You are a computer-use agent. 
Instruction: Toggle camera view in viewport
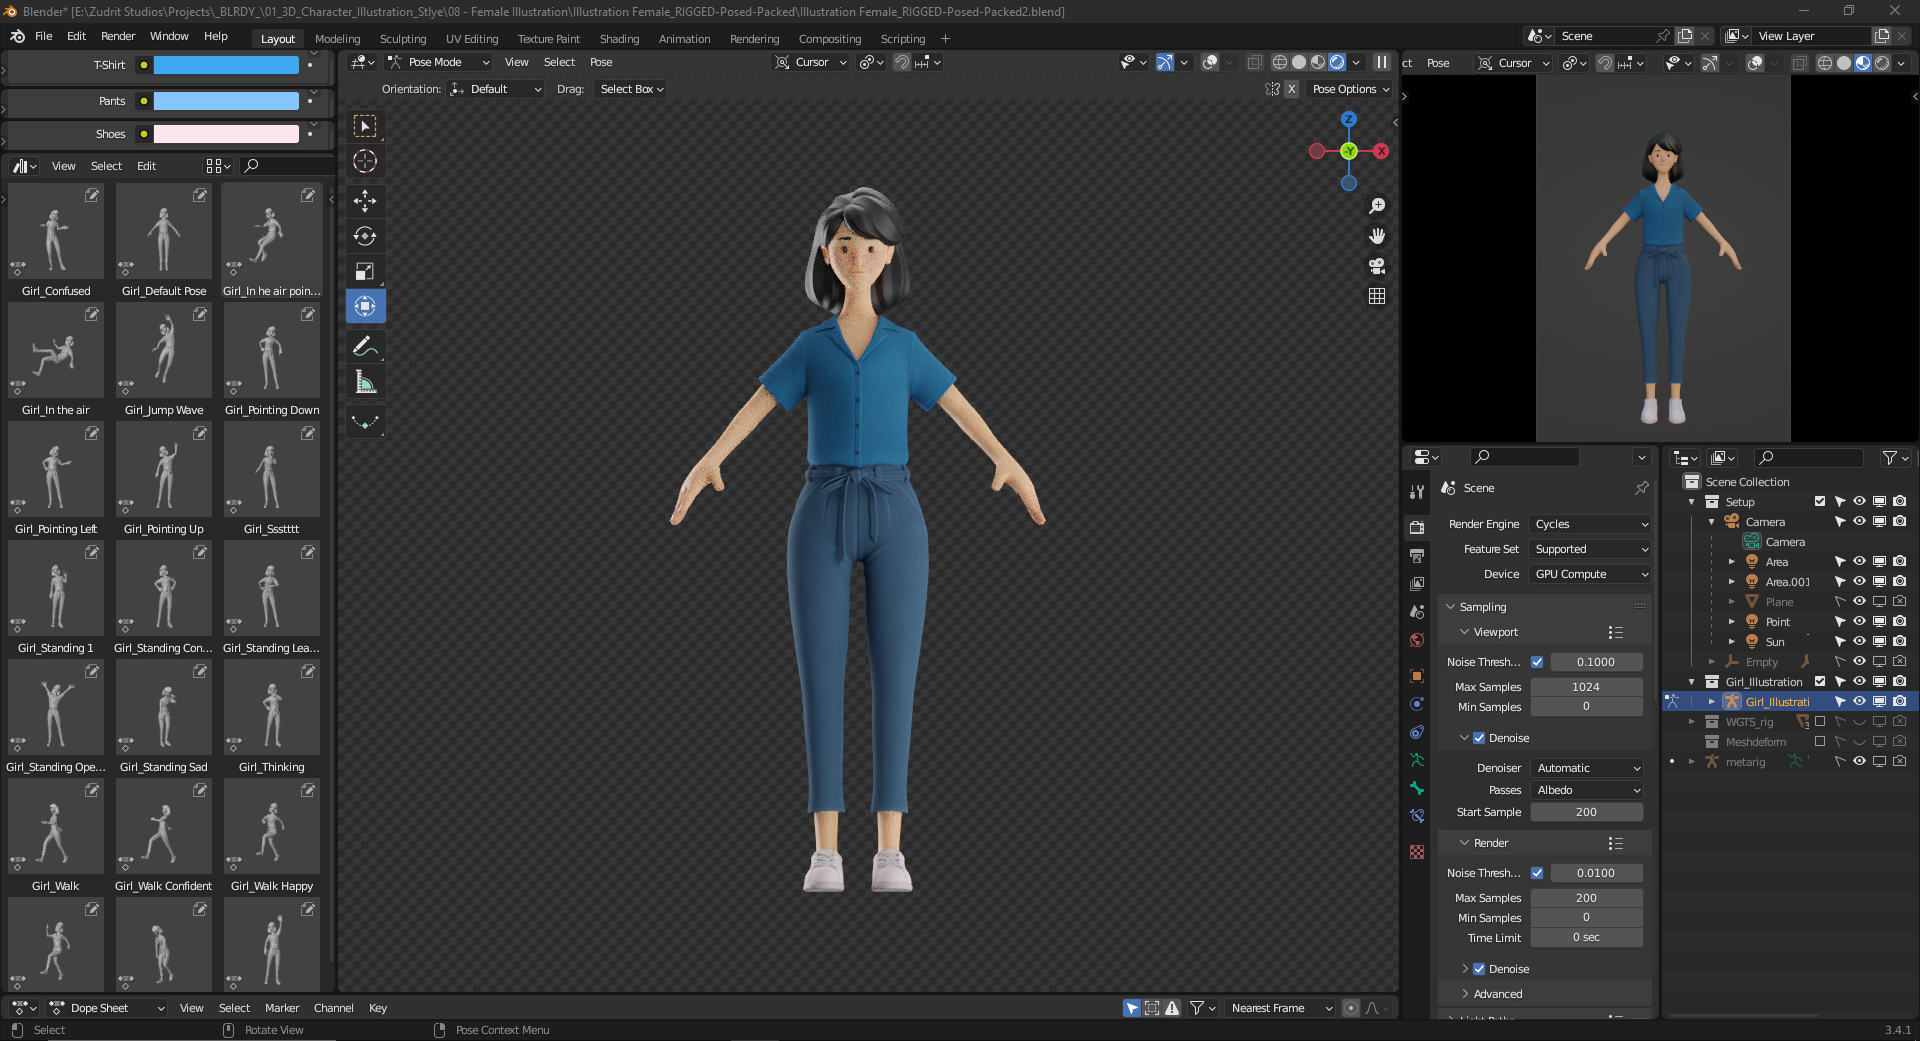(1377, 266)
